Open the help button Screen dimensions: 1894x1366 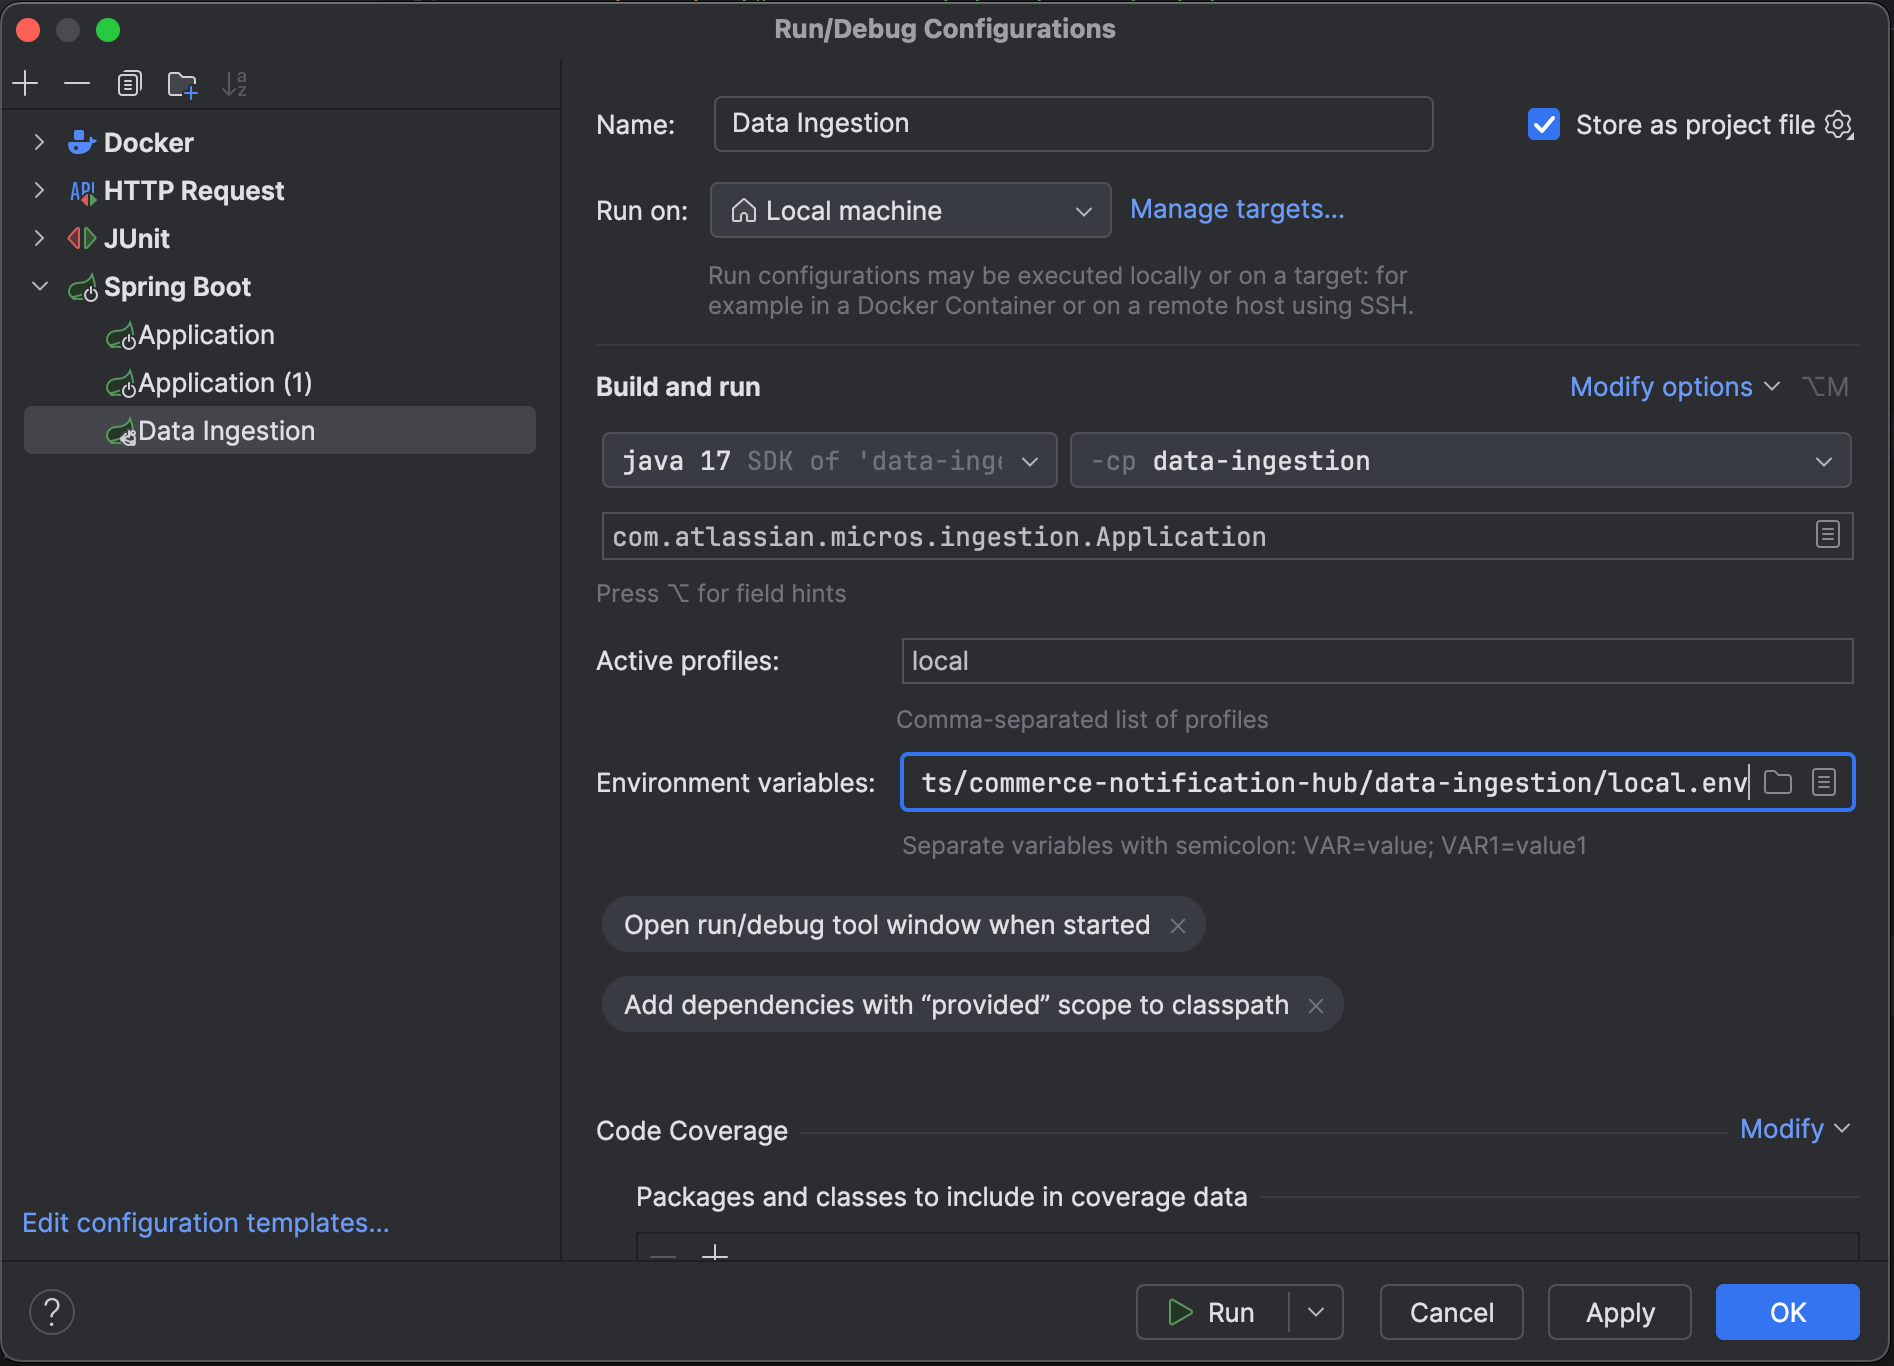tap(52, 1312)
